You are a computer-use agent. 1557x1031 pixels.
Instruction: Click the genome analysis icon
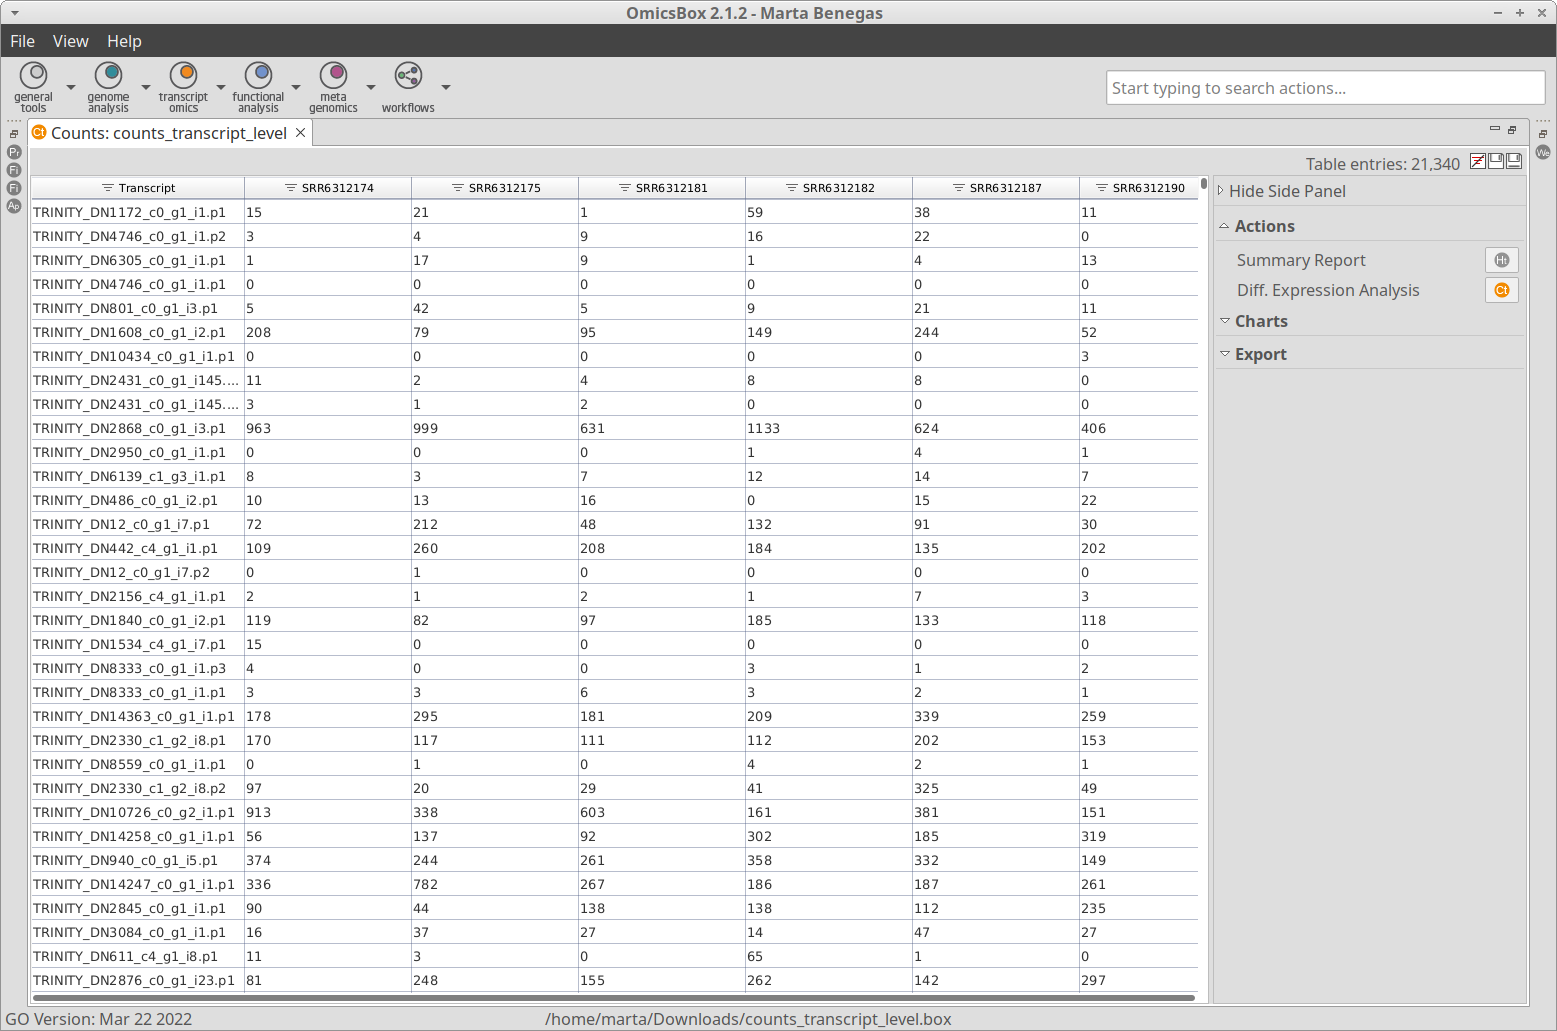click(108, 77)
